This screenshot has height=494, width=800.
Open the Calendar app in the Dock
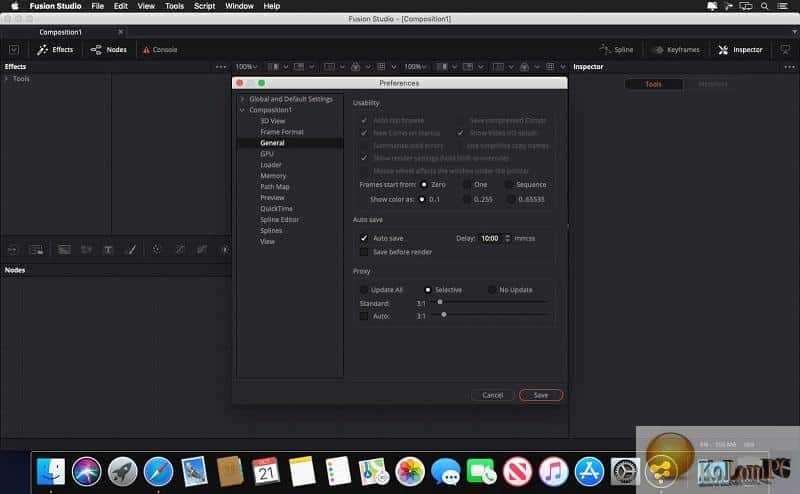point(266,471)
